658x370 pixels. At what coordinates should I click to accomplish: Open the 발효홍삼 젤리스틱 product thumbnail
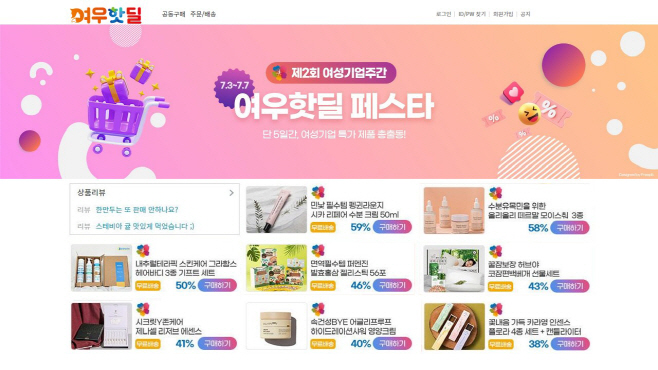tap(276, 268)
